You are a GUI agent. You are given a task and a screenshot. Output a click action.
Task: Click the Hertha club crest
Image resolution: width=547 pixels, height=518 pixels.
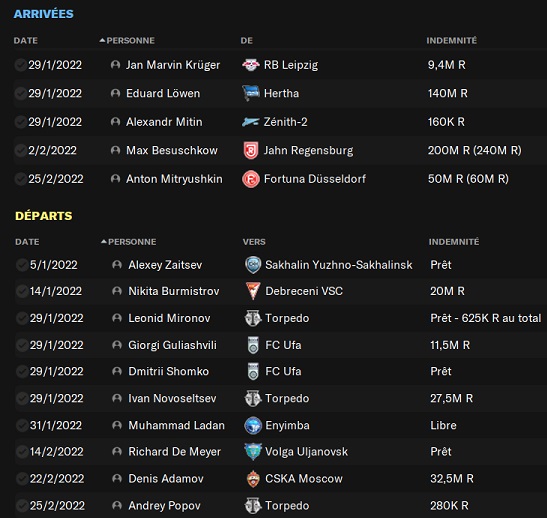coord(251,93)
